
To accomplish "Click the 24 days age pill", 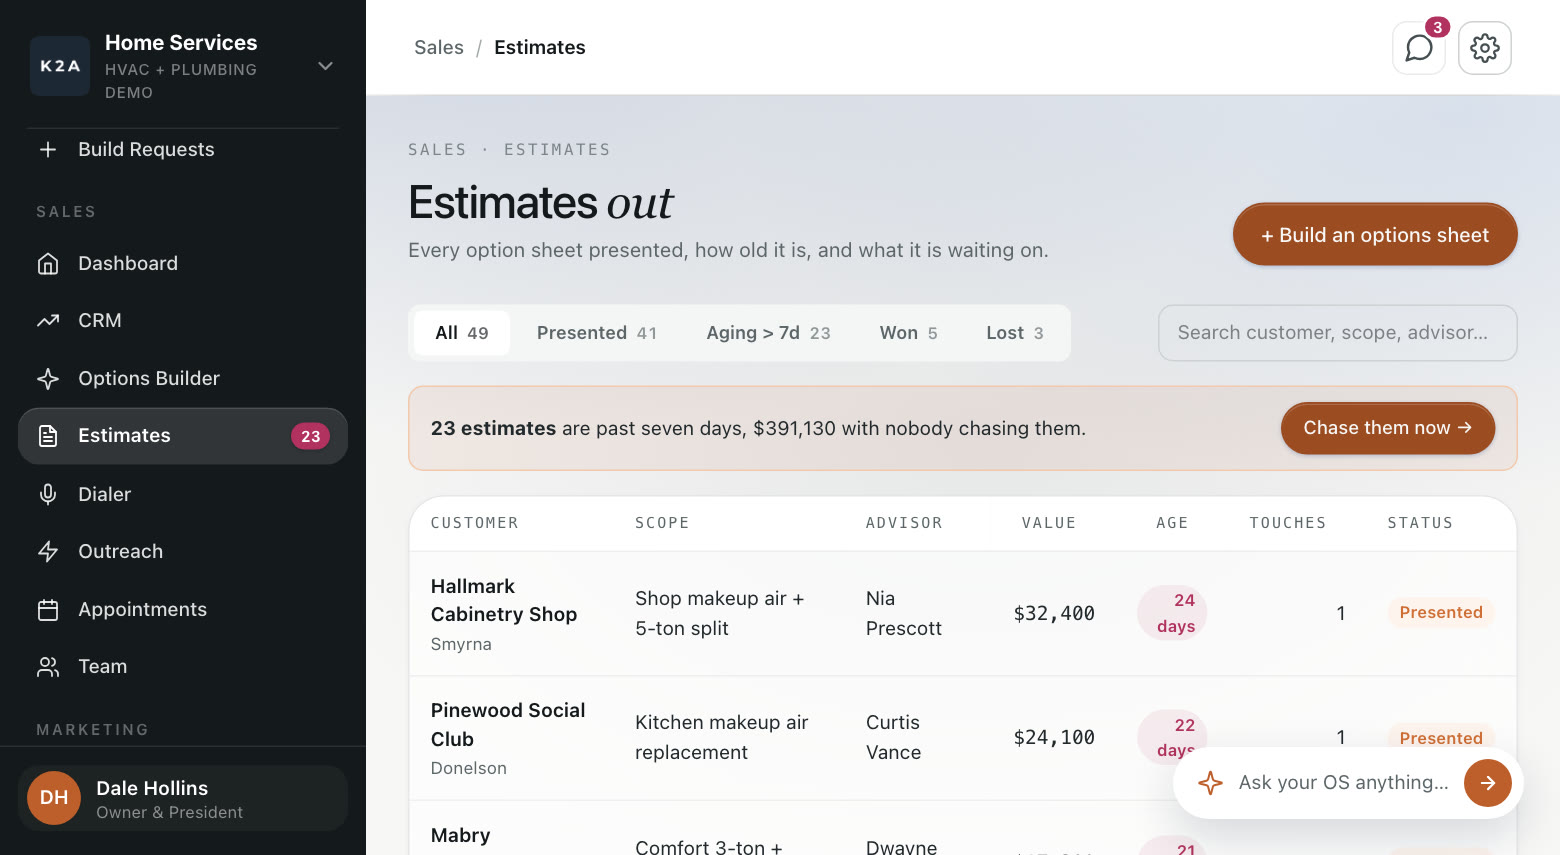I will [x=1173, y=613].
